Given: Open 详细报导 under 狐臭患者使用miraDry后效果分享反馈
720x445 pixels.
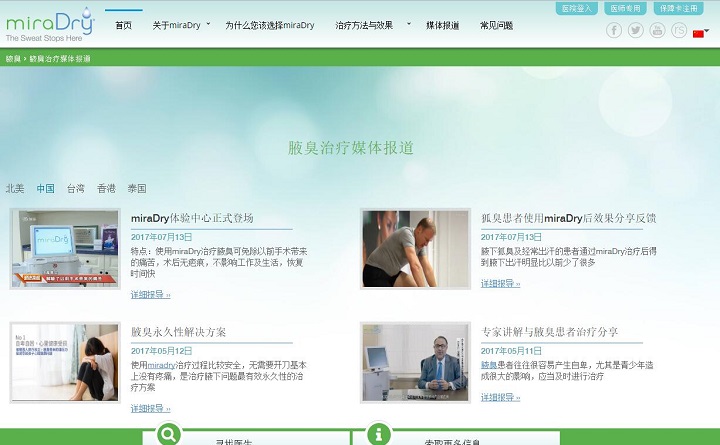Looking at the screenshot, I should coord(500,284).
